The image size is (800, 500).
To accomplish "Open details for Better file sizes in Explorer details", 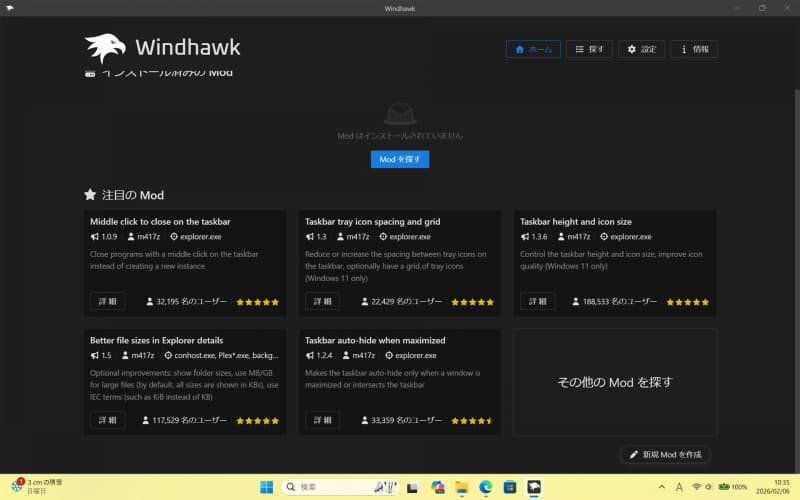I will click(x=107, y=420).
